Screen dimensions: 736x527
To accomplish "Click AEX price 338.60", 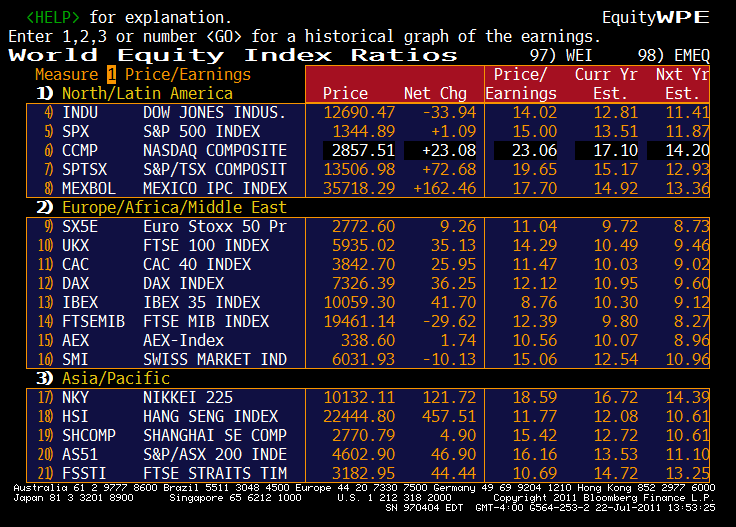I will pos(368,340).
